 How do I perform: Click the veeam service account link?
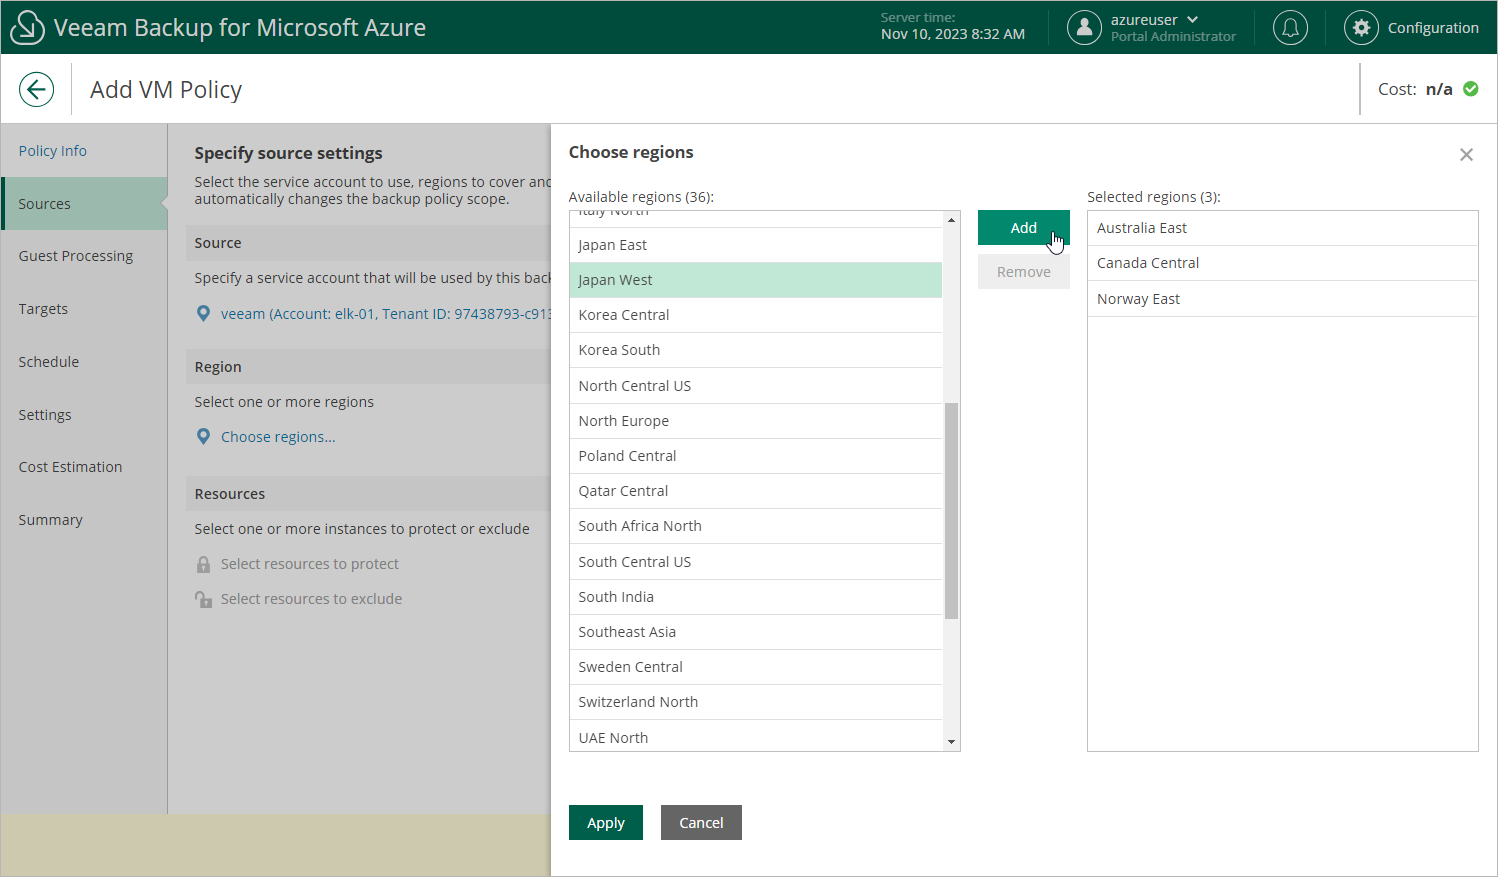click(386, 314)
